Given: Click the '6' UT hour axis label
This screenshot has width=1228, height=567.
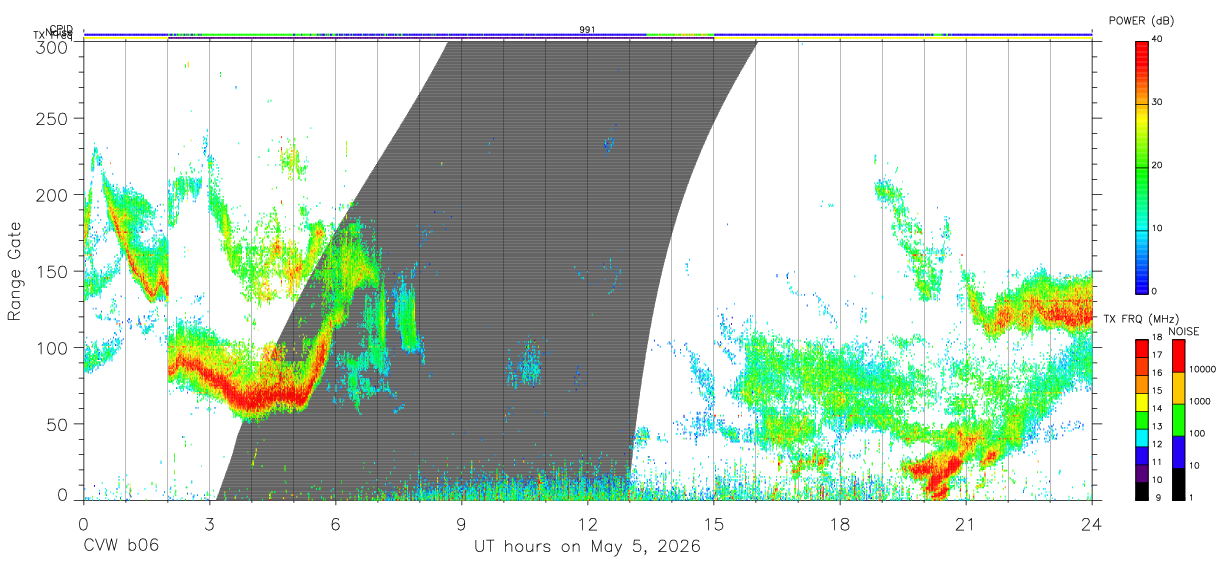Looking at the screenshot, I should click(335, 524).
